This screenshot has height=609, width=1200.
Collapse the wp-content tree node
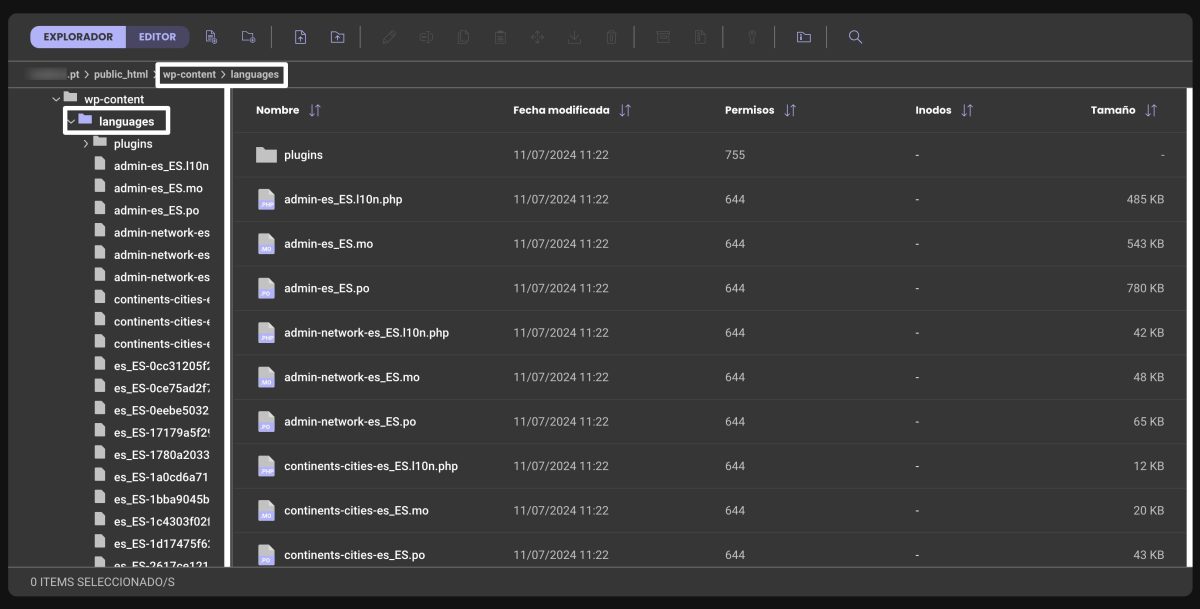tap(56, 99)
